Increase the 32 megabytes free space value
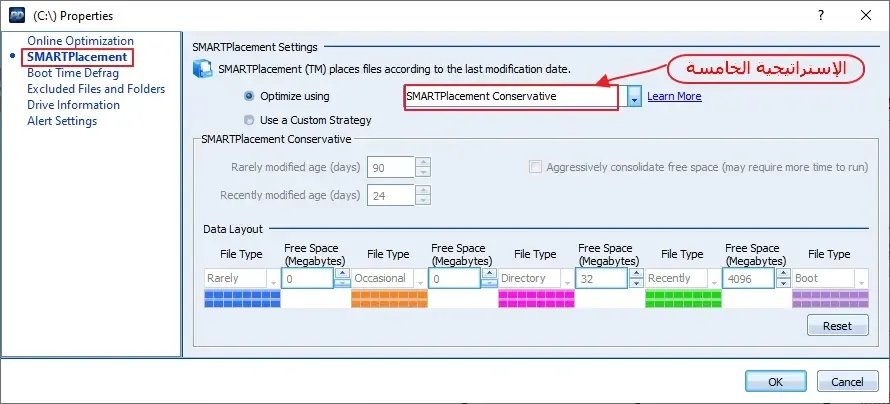890x404 pixels. [636, 273]
